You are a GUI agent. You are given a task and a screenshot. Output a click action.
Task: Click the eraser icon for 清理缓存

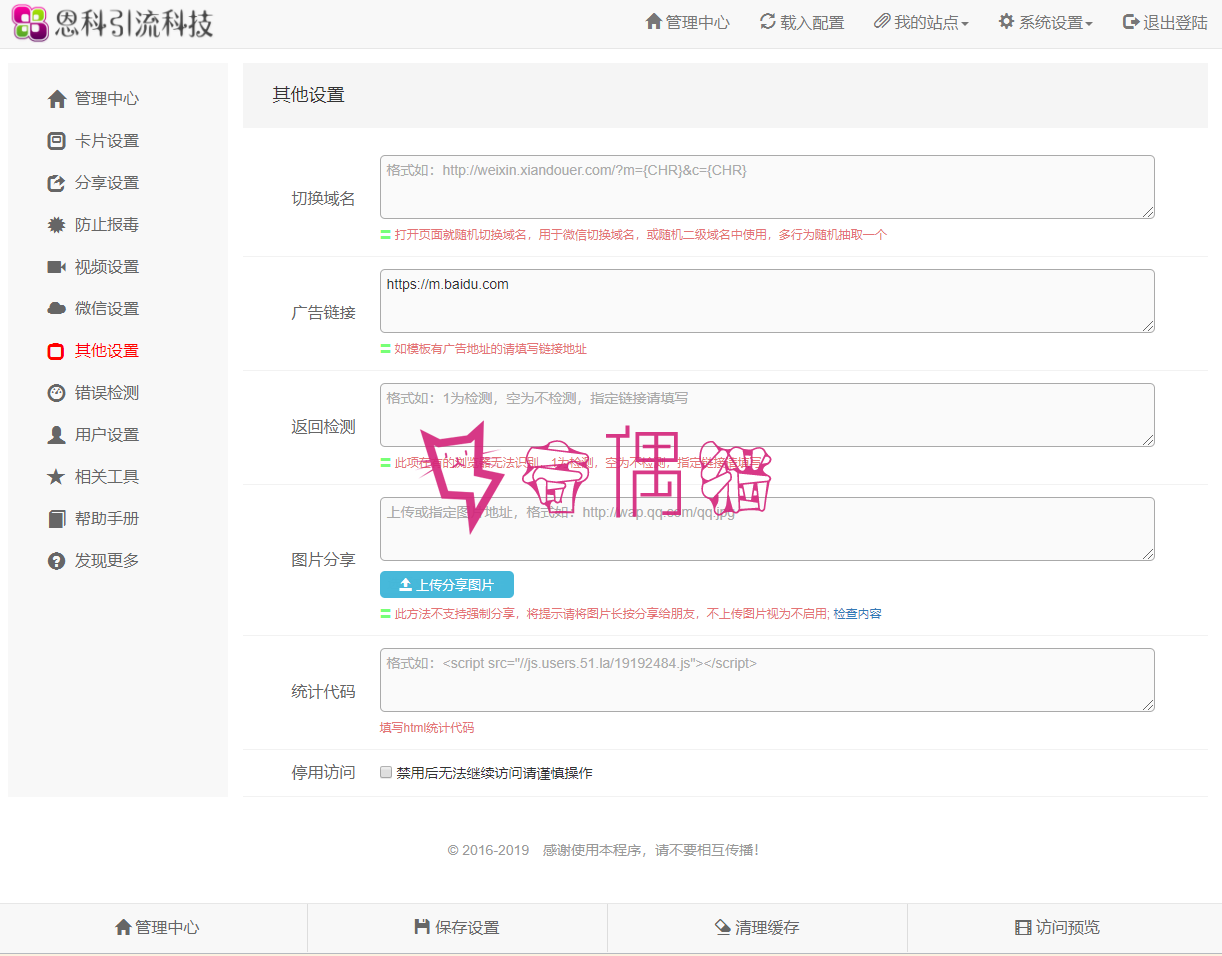(x=723, y=928)
